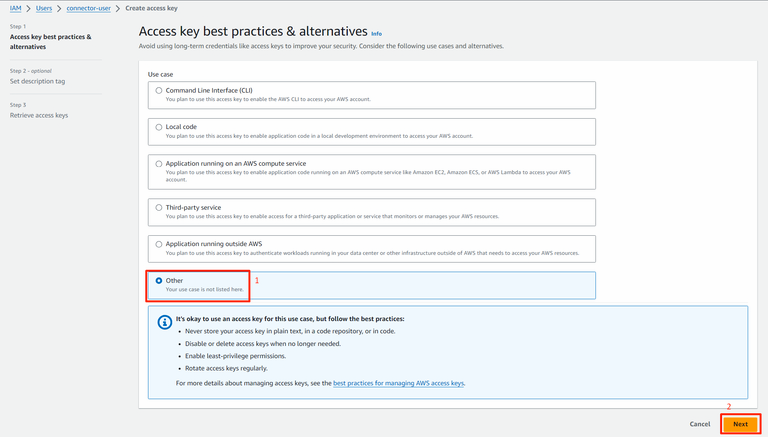The image size is (768, 437).
Task: Choose the Local code use case radio
Action: point(158,127)
